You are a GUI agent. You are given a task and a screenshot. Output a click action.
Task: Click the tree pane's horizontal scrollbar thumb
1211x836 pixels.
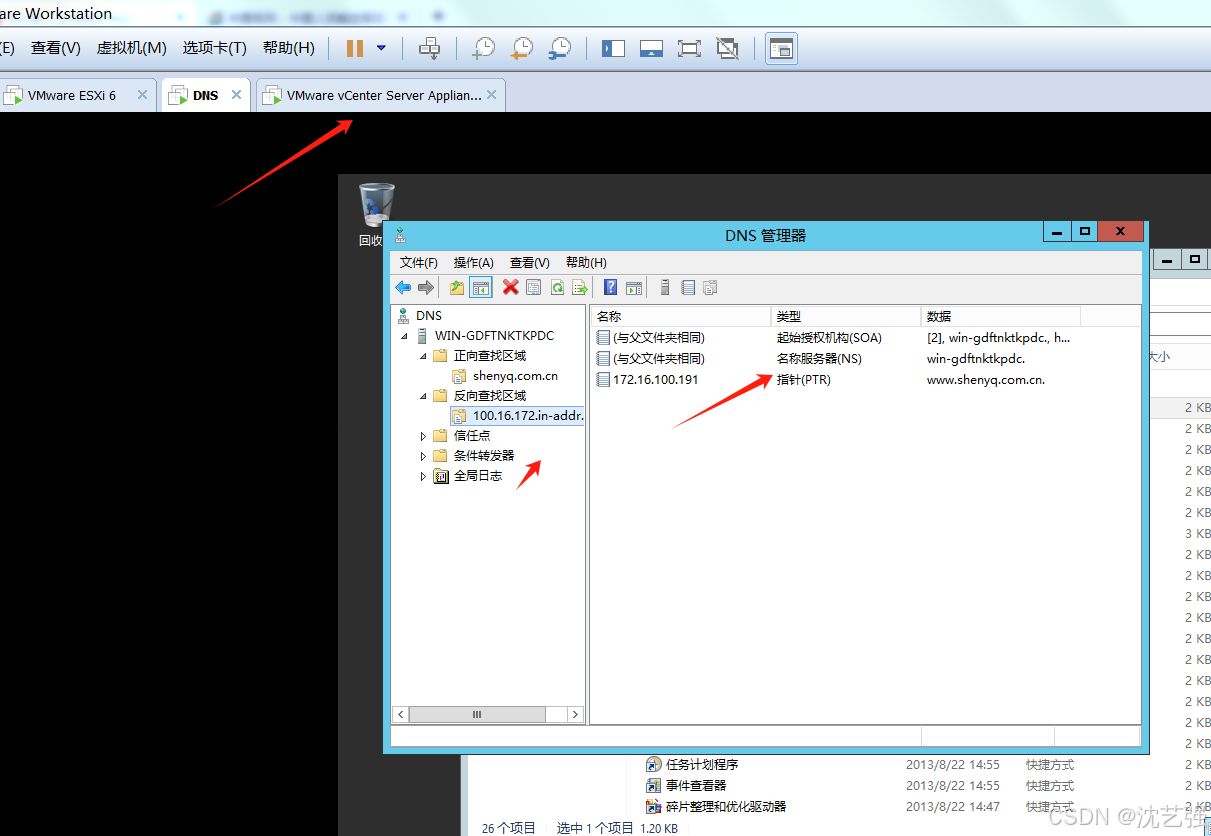tap(478, 714)
